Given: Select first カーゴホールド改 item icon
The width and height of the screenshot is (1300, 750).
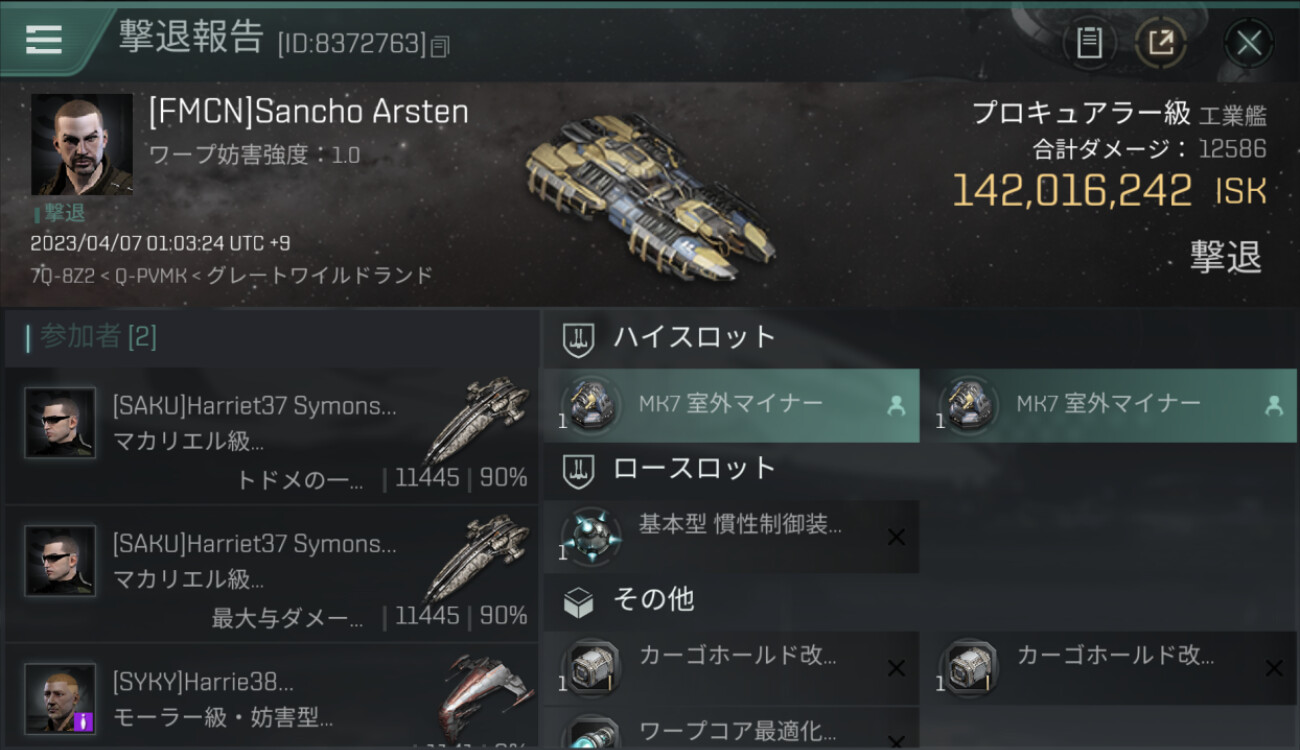Looking at the screenshot, I should (591, 667).
